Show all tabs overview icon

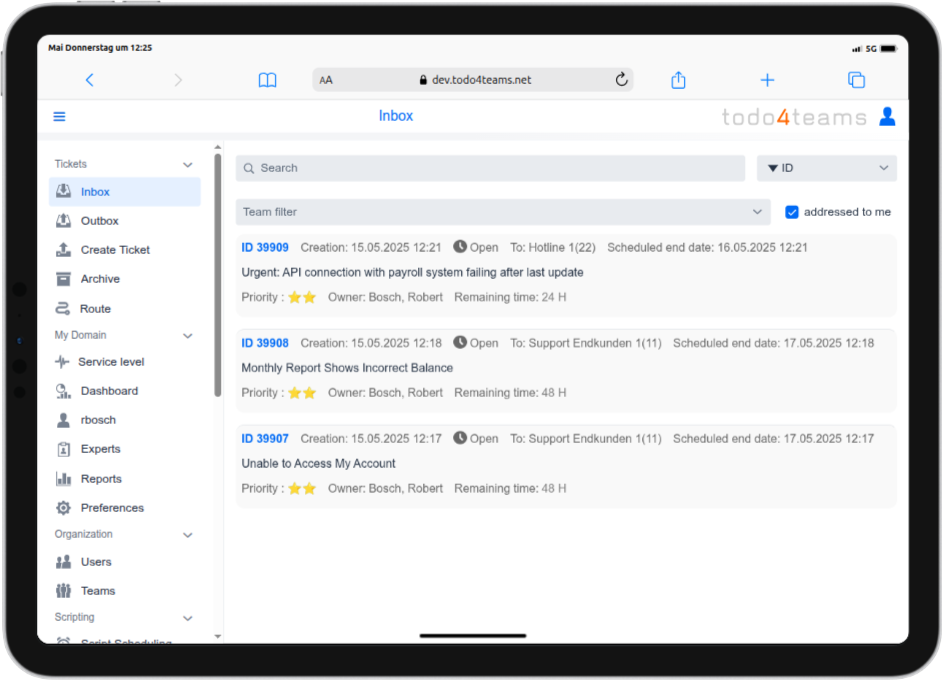click(x=856, y=80)
